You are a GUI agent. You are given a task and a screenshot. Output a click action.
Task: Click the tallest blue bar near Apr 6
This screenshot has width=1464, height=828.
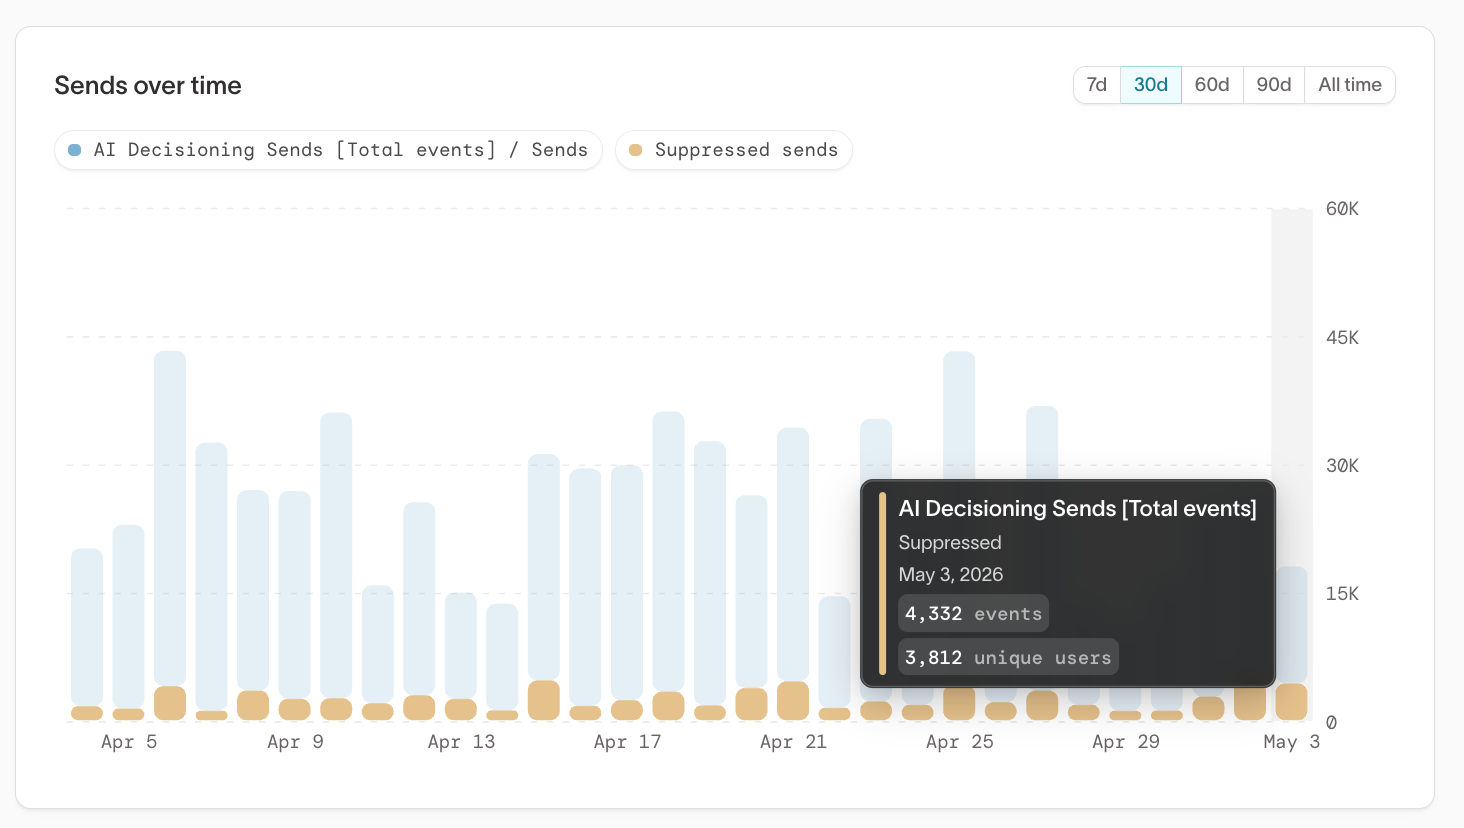170,518
